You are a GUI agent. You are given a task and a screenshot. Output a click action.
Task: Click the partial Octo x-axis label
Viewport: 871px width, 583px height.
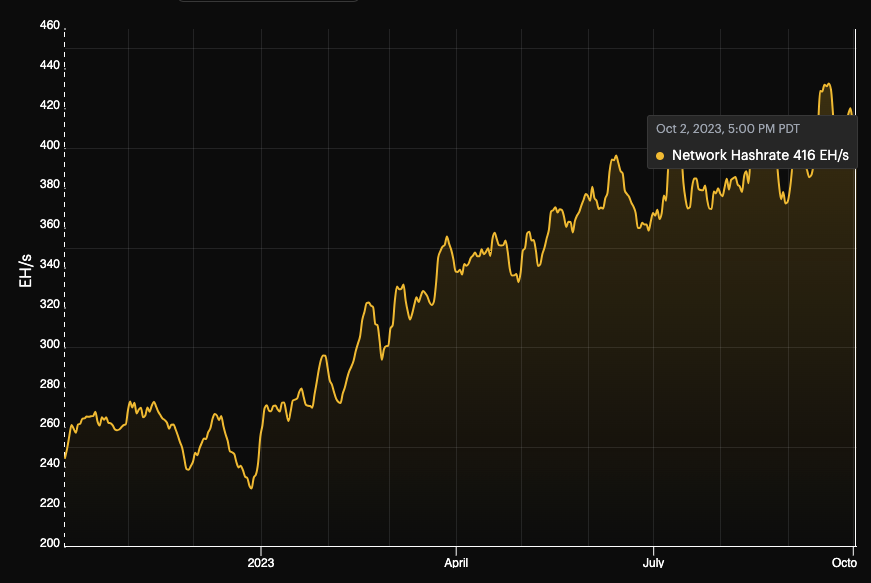click(844, 562)
